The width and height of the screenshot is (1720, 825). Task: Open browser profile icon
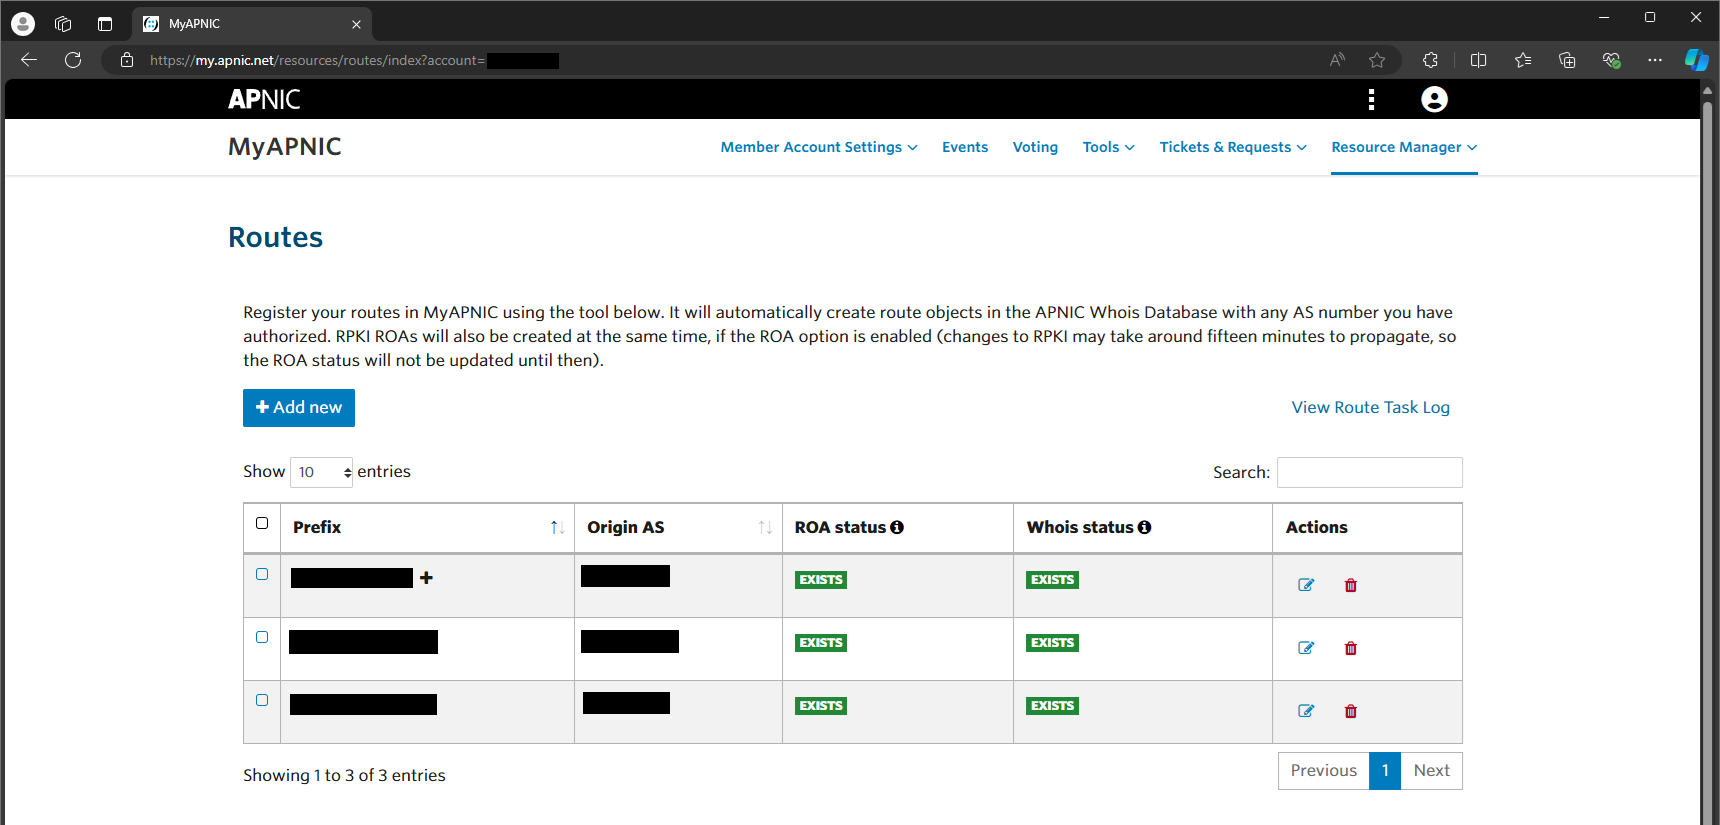point(23,24)
